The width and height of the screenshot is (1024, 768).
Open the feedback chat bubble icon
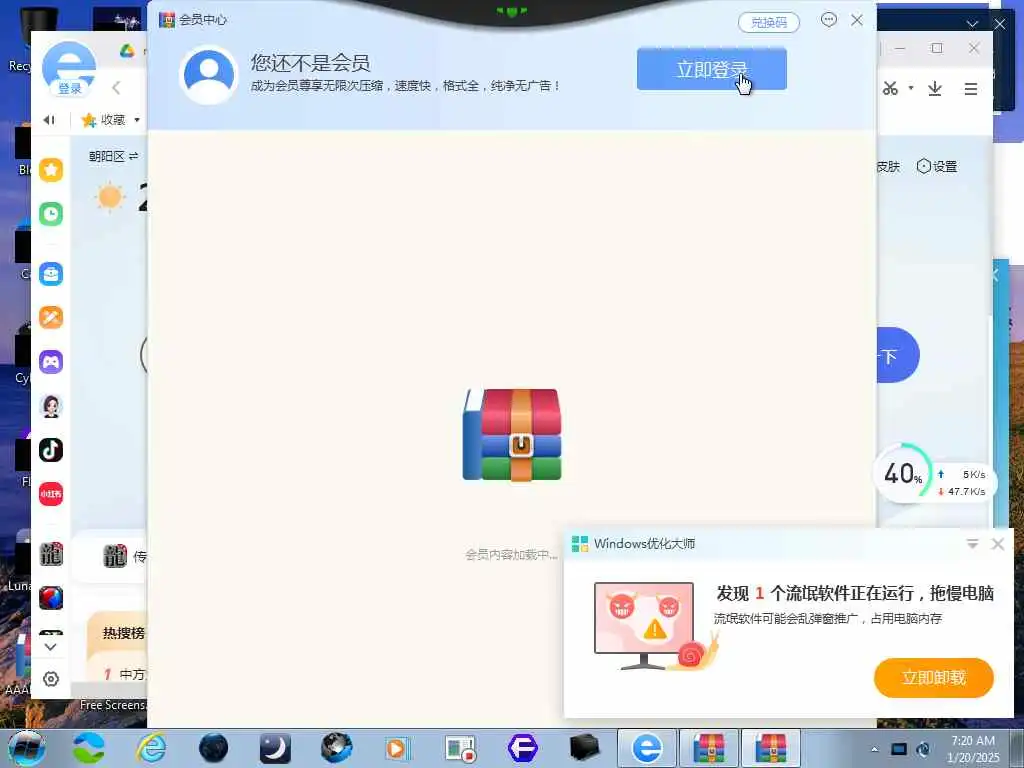coord(829,20)
